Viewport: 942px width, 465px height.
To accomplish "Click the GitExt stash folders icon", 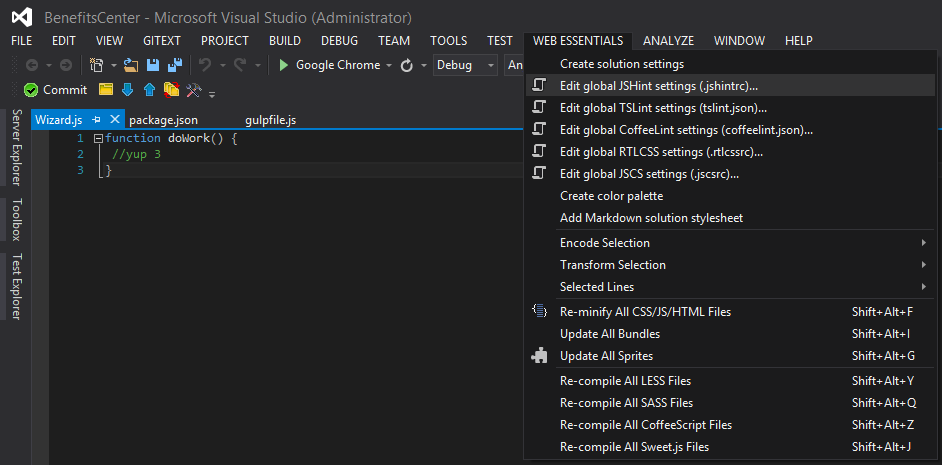I will pos(172,90).
